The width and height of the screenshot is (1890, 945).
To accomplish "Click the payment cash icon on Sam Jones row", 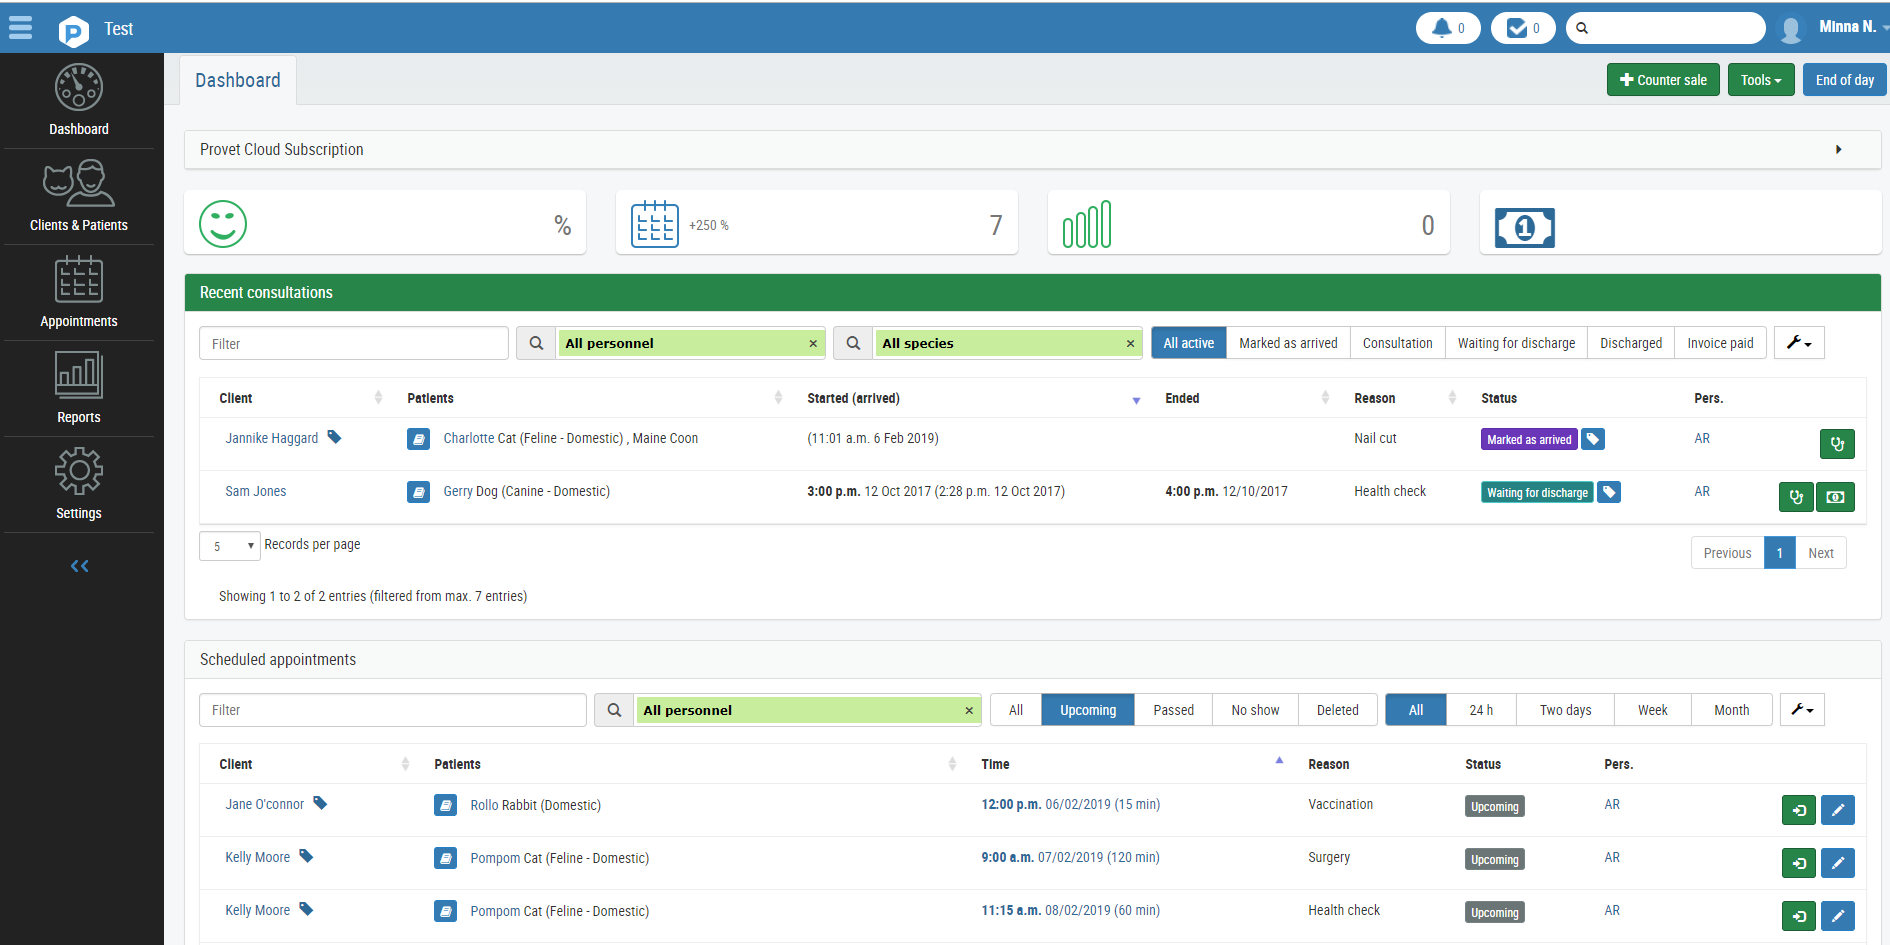I will click(x=1836, y=497).
